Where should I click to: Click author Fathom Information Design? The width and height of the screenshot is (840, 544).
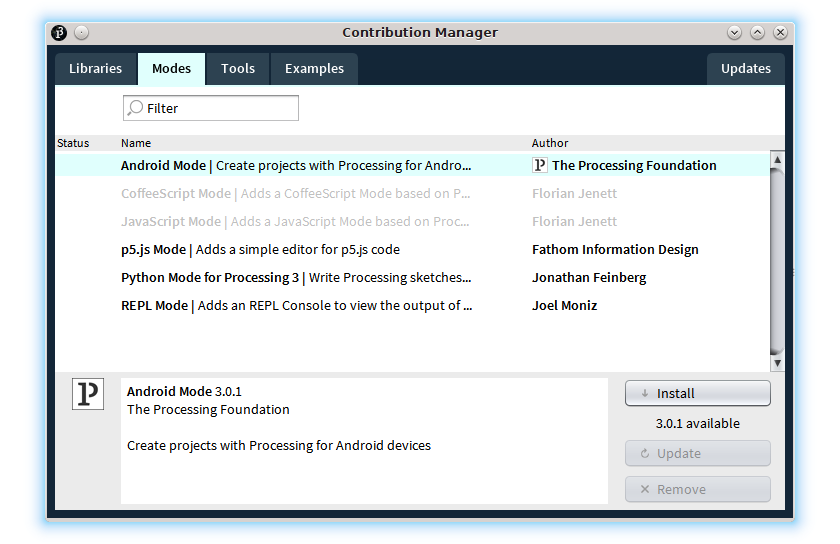[x=615, y=250]
